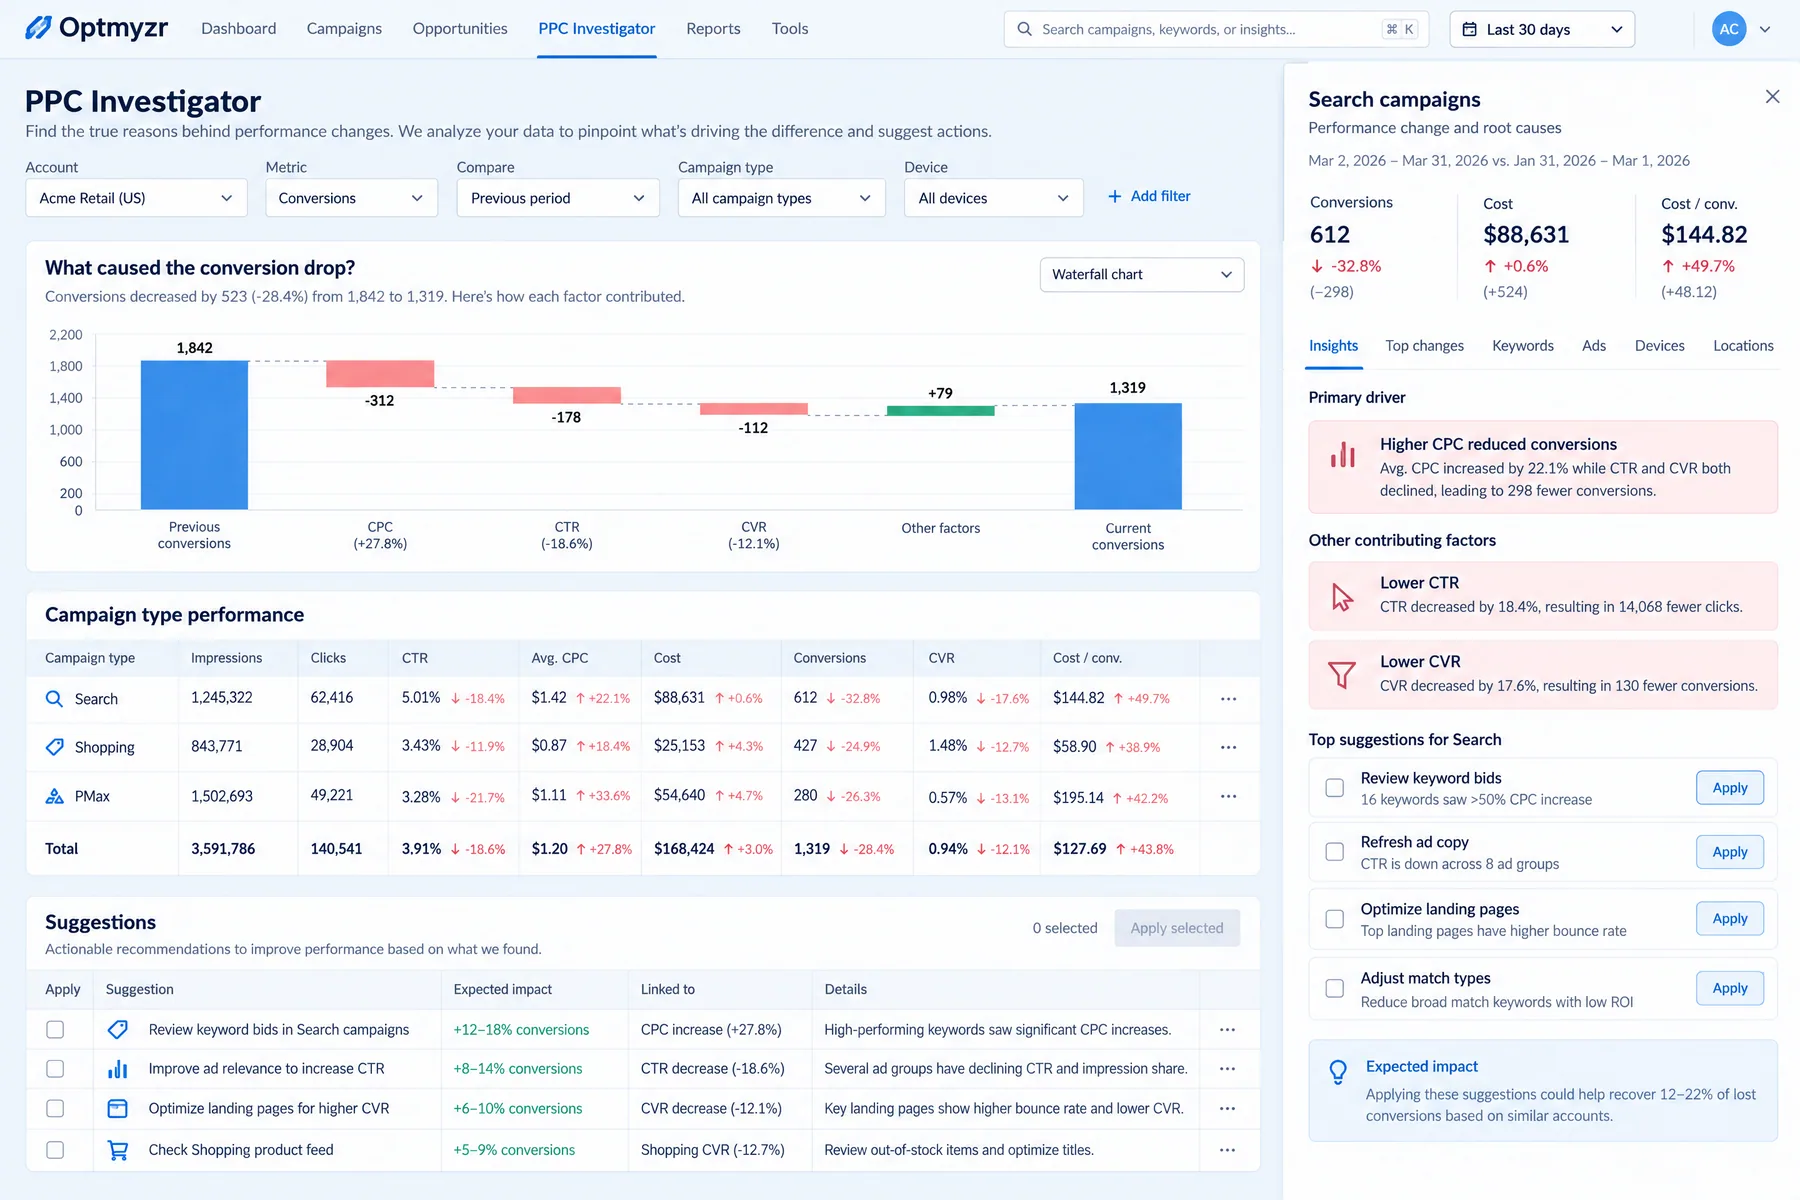Click the PMax icon in campaign table
This screenshot has width=1800, height=1200.
(x=55, y=796)
